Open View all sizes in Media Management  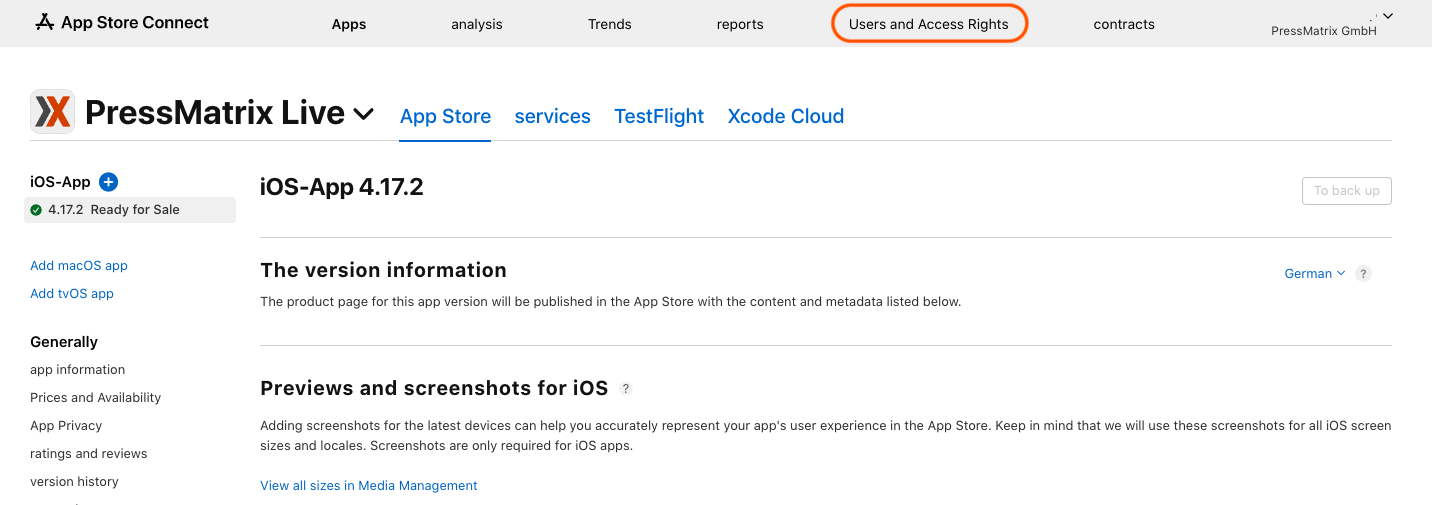point(369,486)
